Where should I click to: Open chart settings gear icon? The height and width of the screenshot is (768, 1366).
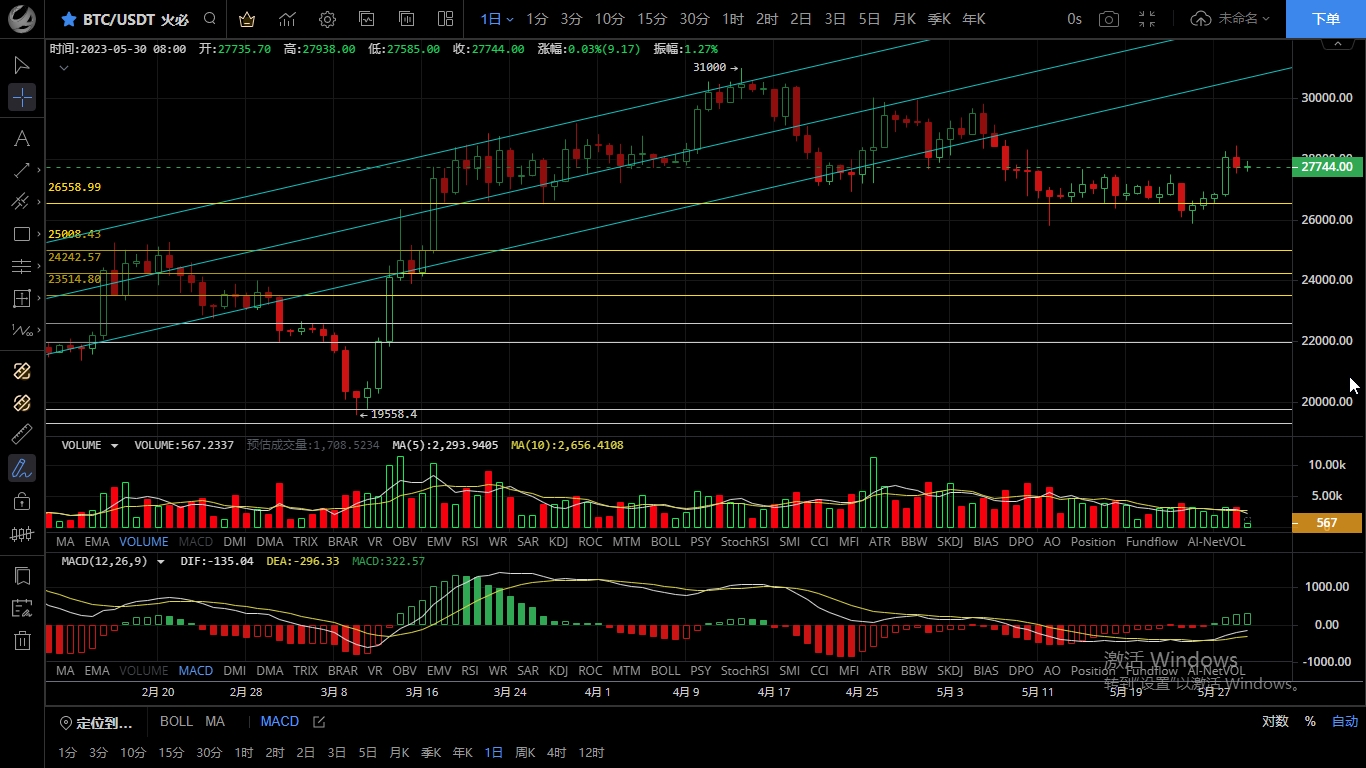(327, 19)
